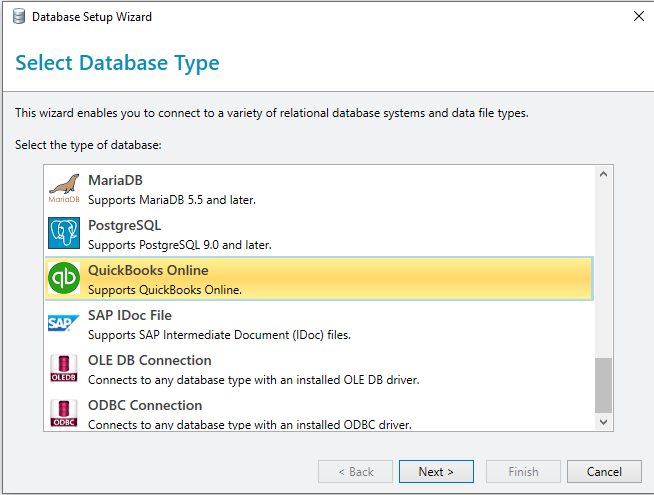Click 'Supports MariaDB 5.5 and later.' description
This screenshot has height=495, width=654.
click(x=172, y=200)
